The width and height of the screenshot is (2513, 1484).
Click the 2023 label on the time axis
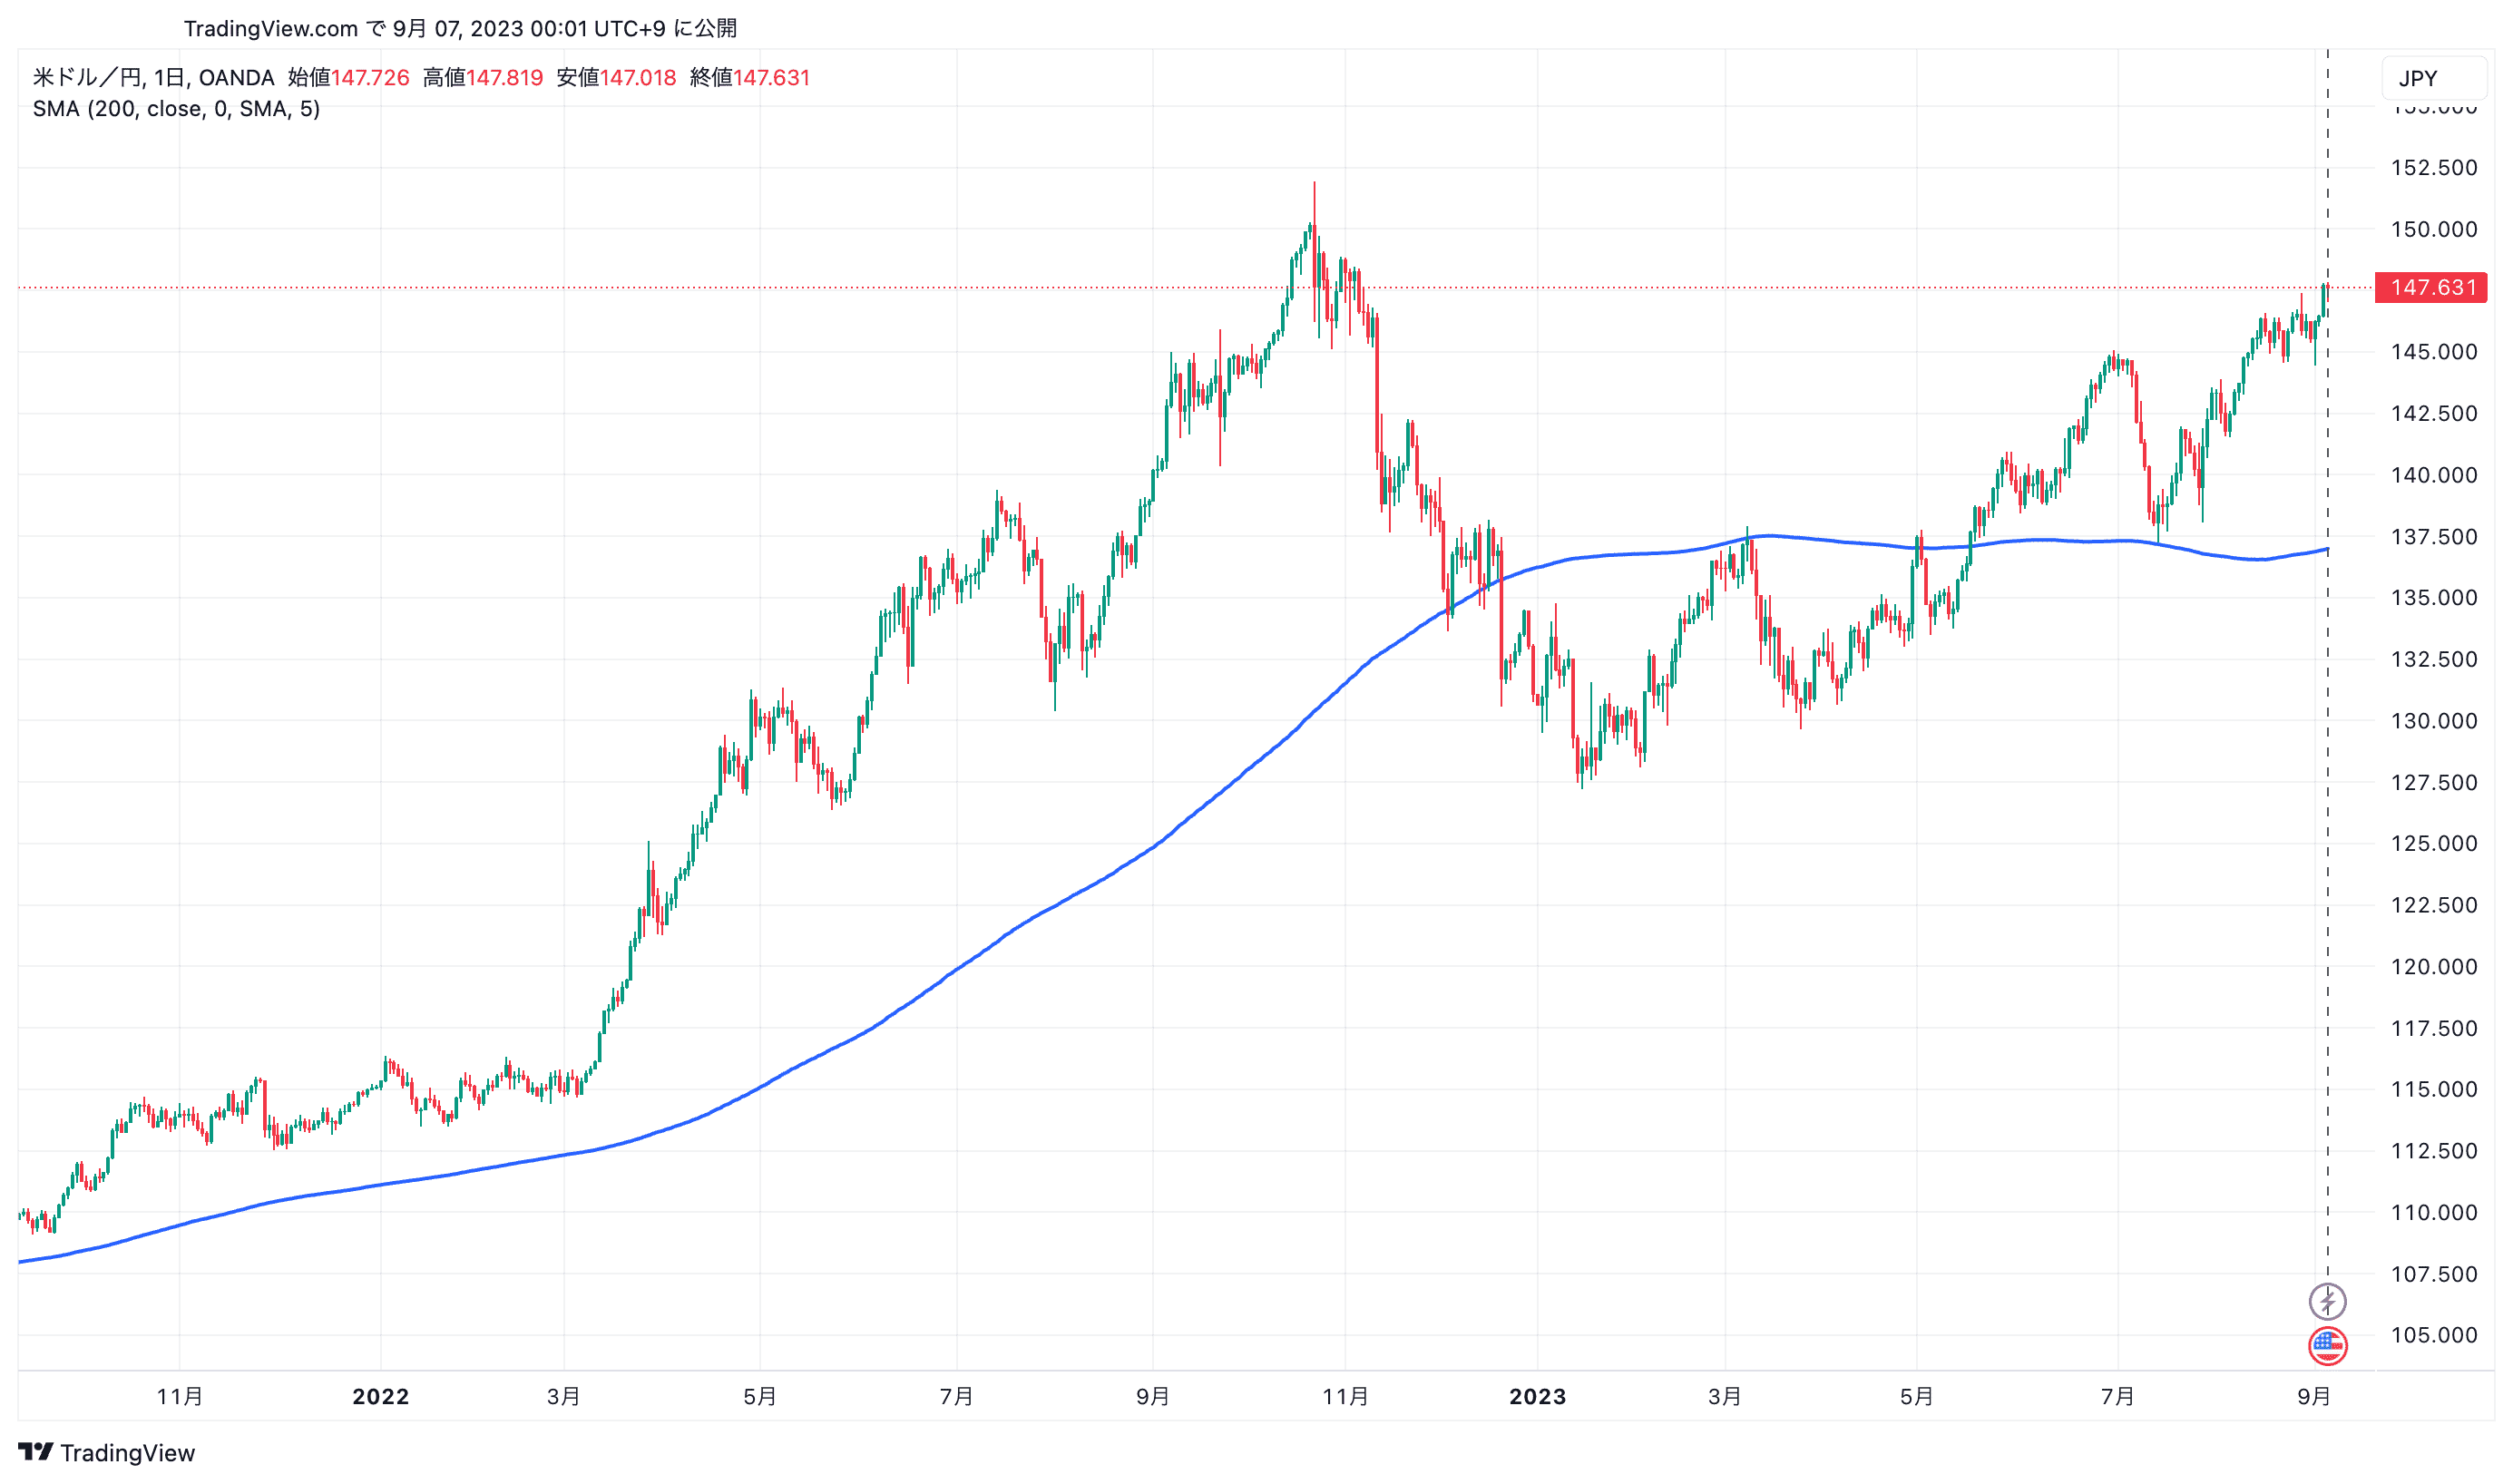(1537, 1396)
